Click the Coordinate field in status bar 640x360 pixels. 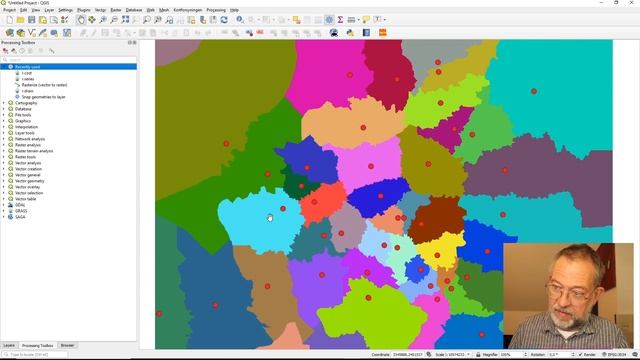(x=408, y=355)
